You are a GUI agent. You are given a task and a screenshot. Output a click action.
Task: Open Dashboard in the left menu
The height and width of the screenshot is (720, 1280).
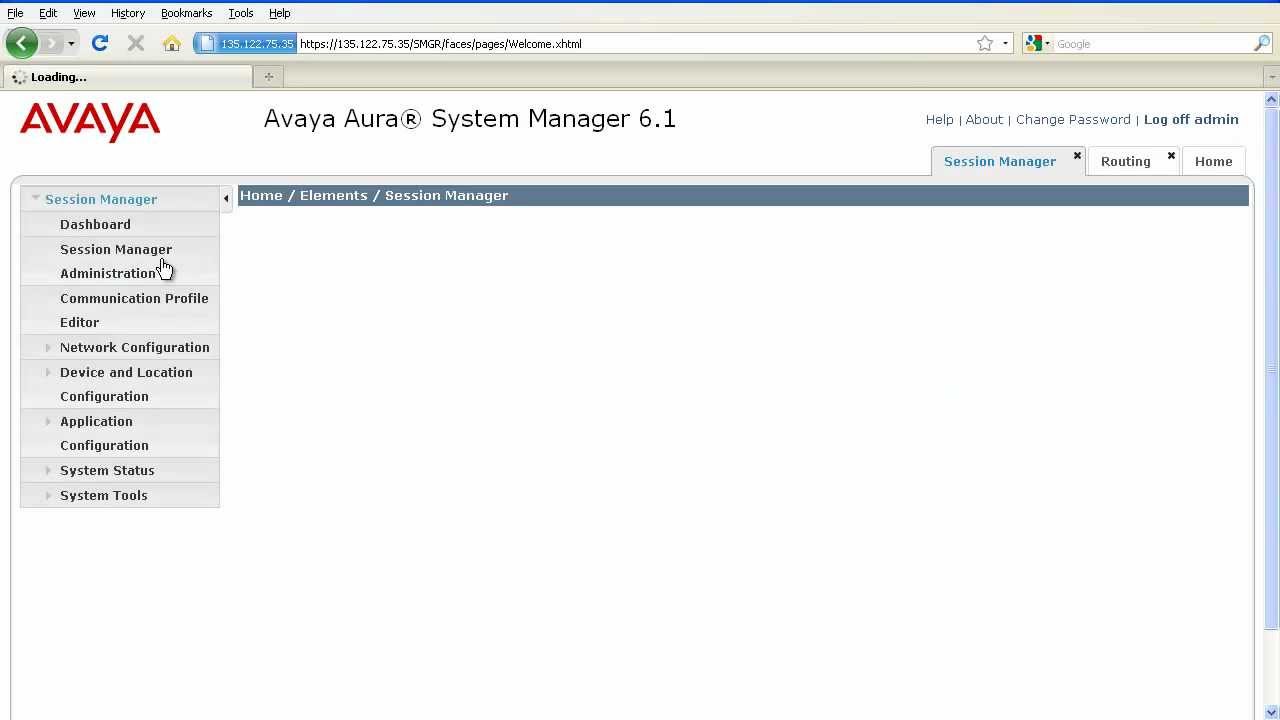point(95,224)
